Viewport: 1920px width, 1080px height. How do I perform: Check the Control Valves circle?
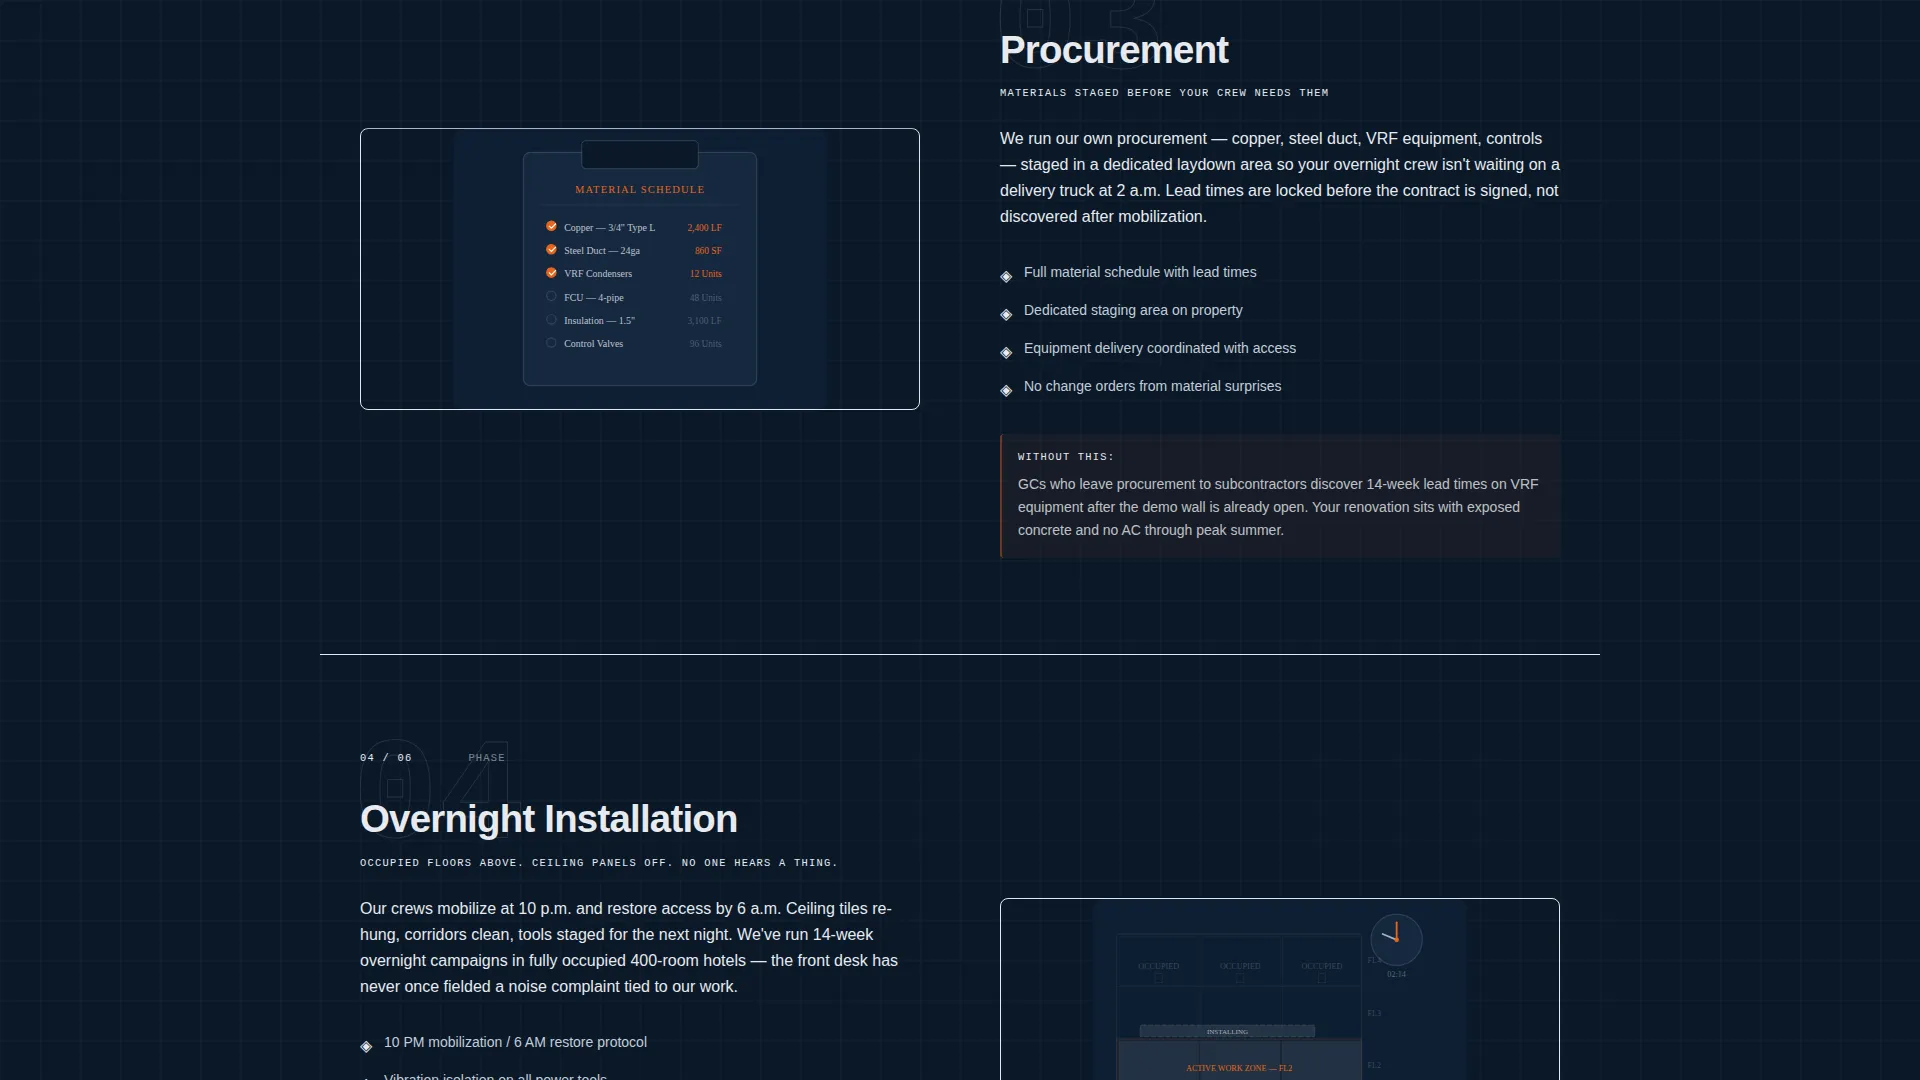551,343
